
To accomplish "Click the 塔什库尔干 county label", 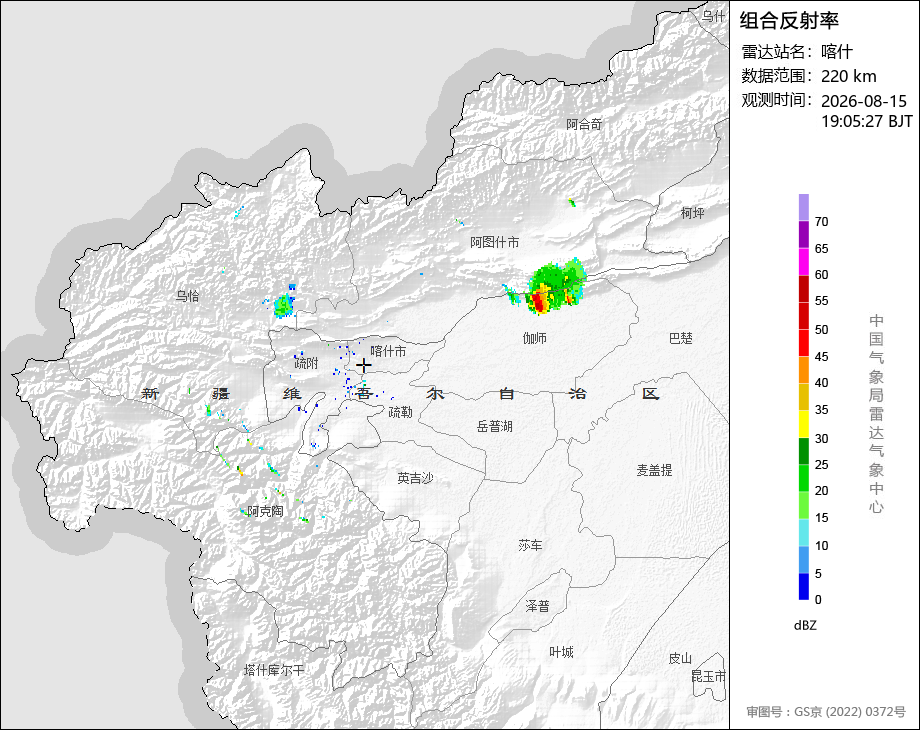I will [274, 670].
